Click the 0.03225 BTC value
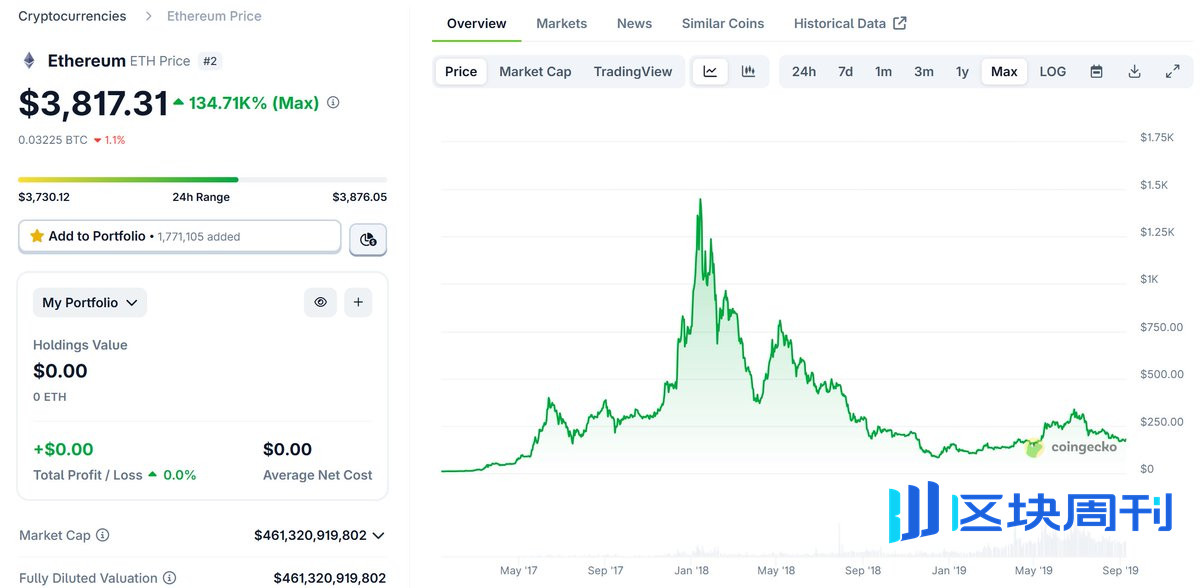 tap(53, 140)
